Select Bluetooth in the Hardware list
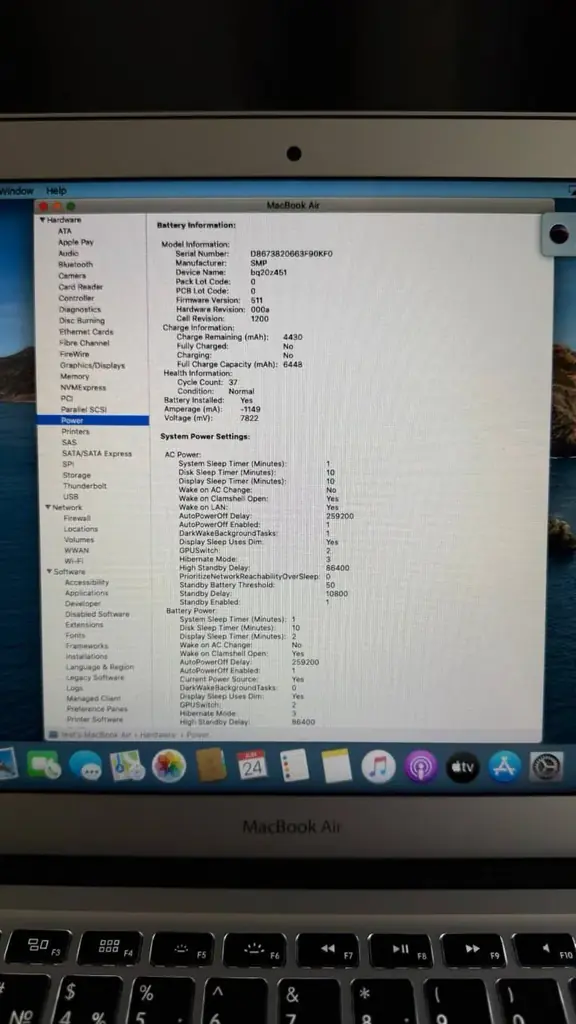This screenshot has height=1024, width=576. tap(76, 264)
